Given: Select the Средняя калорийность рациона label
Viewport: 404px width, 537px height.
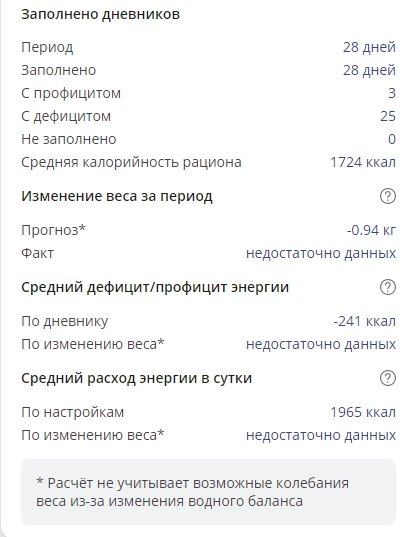Looking at the screenshot, I should (x=131, y=162).
